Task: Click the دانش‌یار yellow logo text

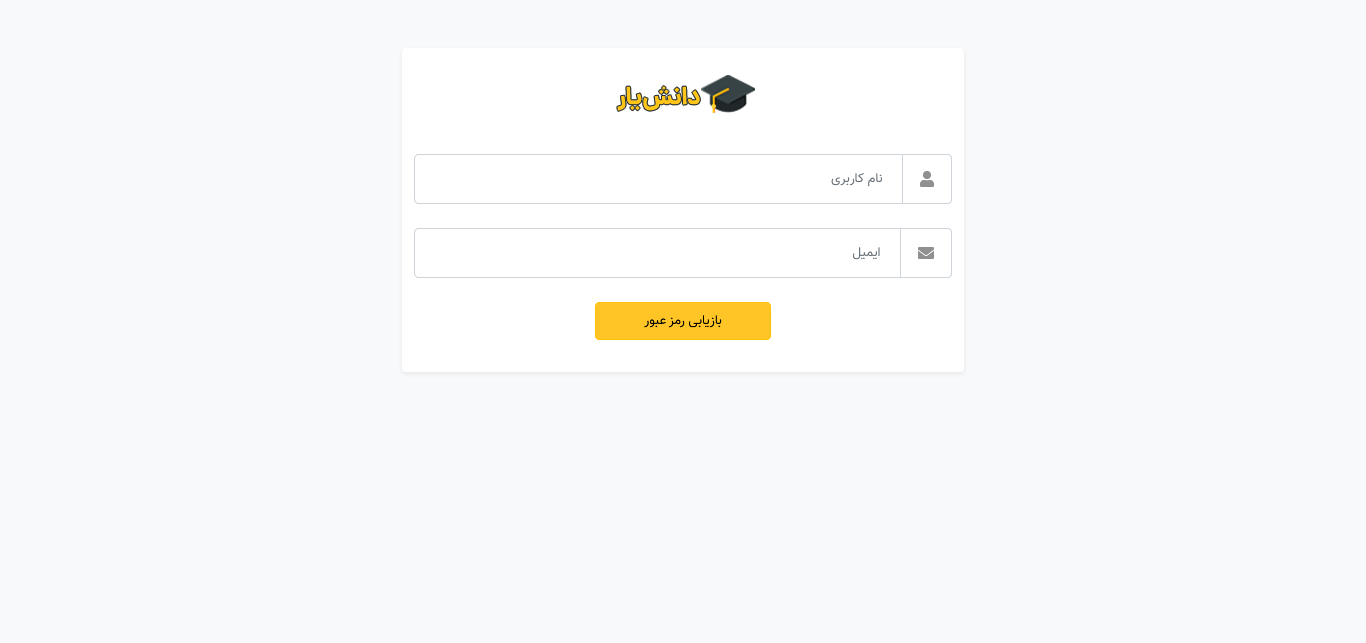Action: point(658,97)
